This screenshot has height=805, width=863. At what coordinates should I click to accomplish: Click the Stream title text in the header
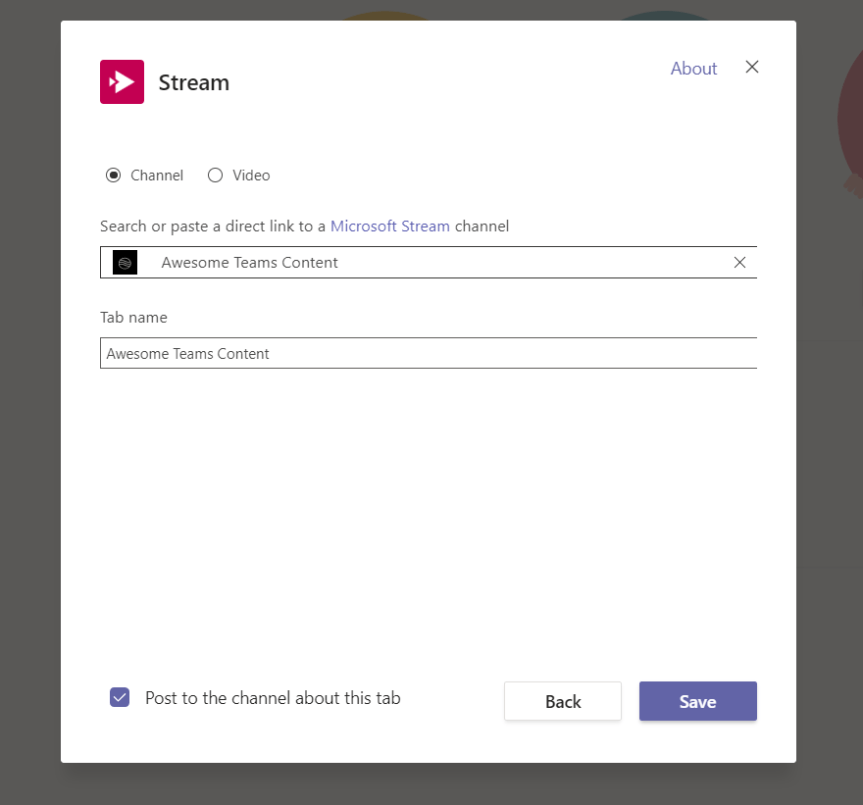click(193, 82)
